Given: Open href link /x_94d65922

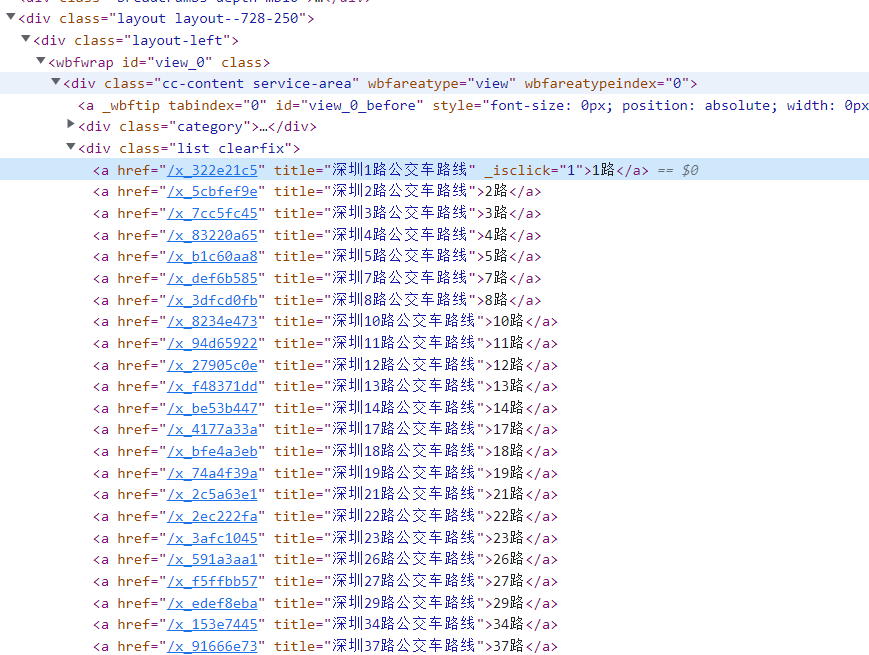Looking at the screenshot, I should 212,344.
